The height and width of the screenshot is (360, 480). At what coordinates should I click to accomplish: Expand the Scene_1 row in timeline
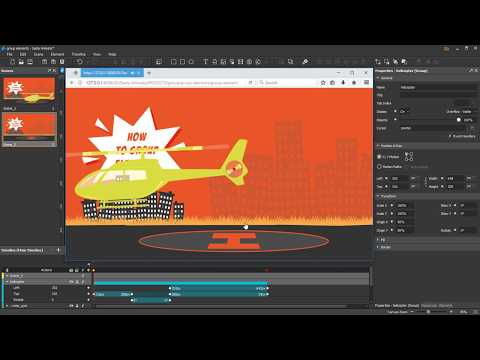click(x=7, y=276)
